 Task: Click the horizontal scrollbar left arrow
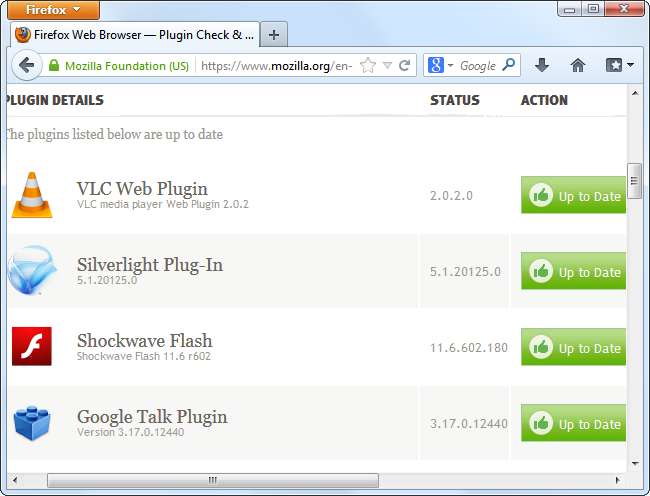15,480
